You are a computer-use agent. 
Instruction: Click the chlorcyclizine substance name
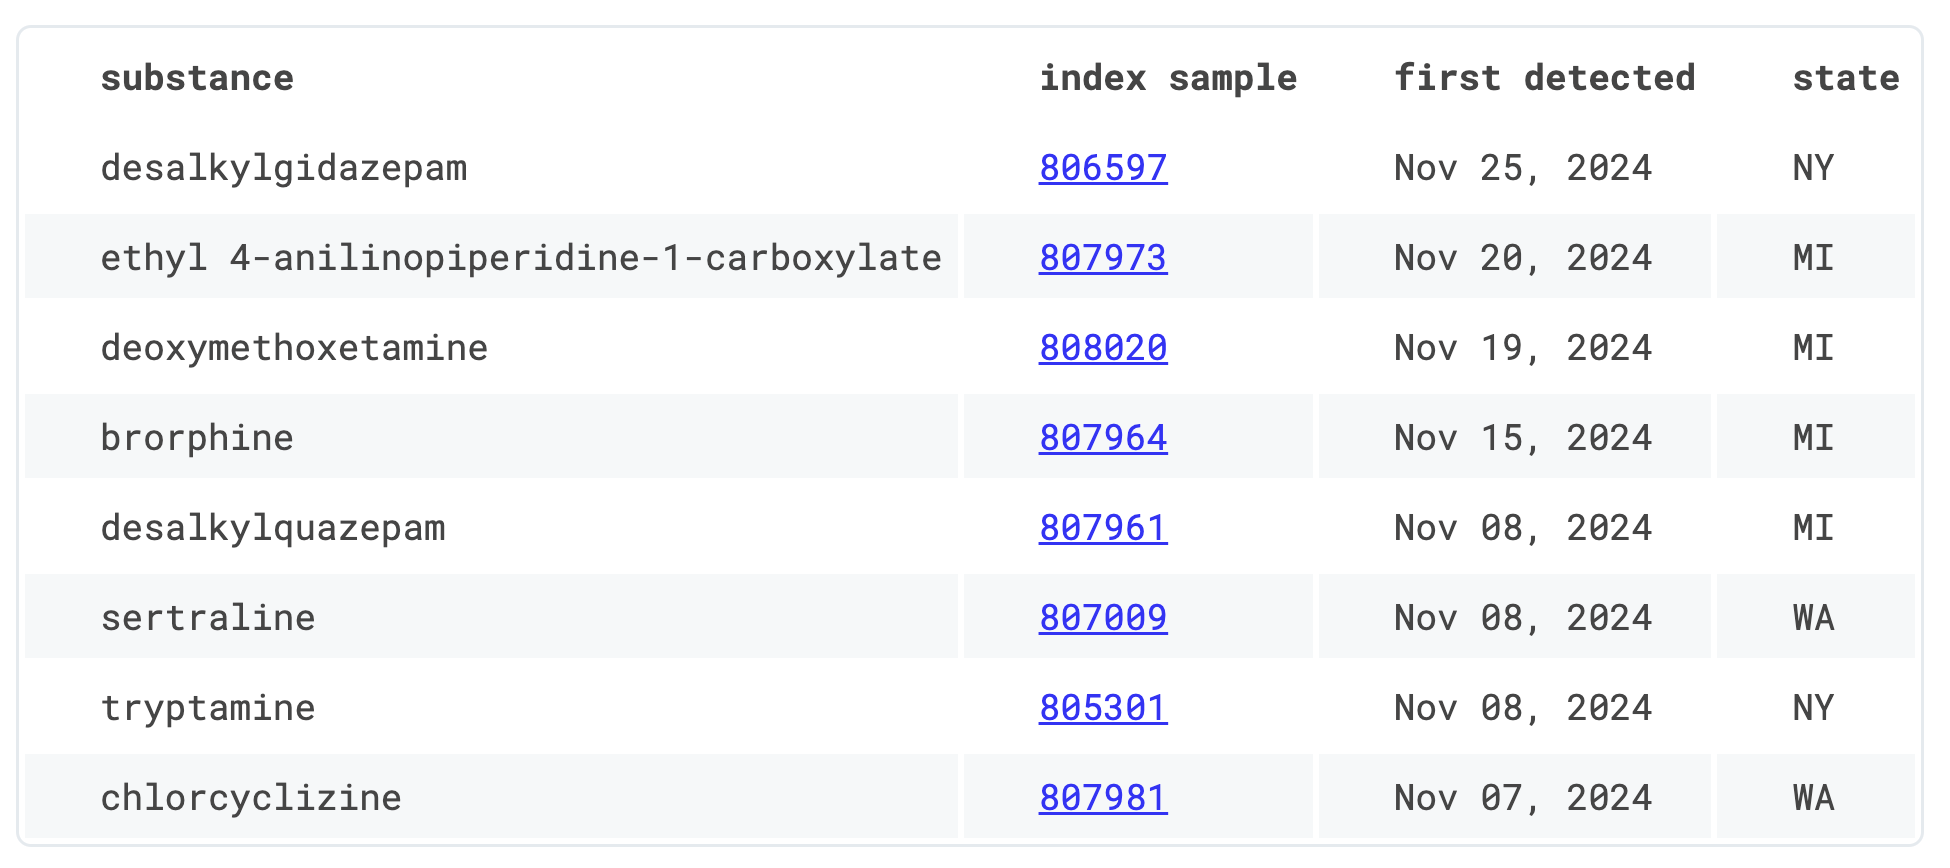[251, 798]
